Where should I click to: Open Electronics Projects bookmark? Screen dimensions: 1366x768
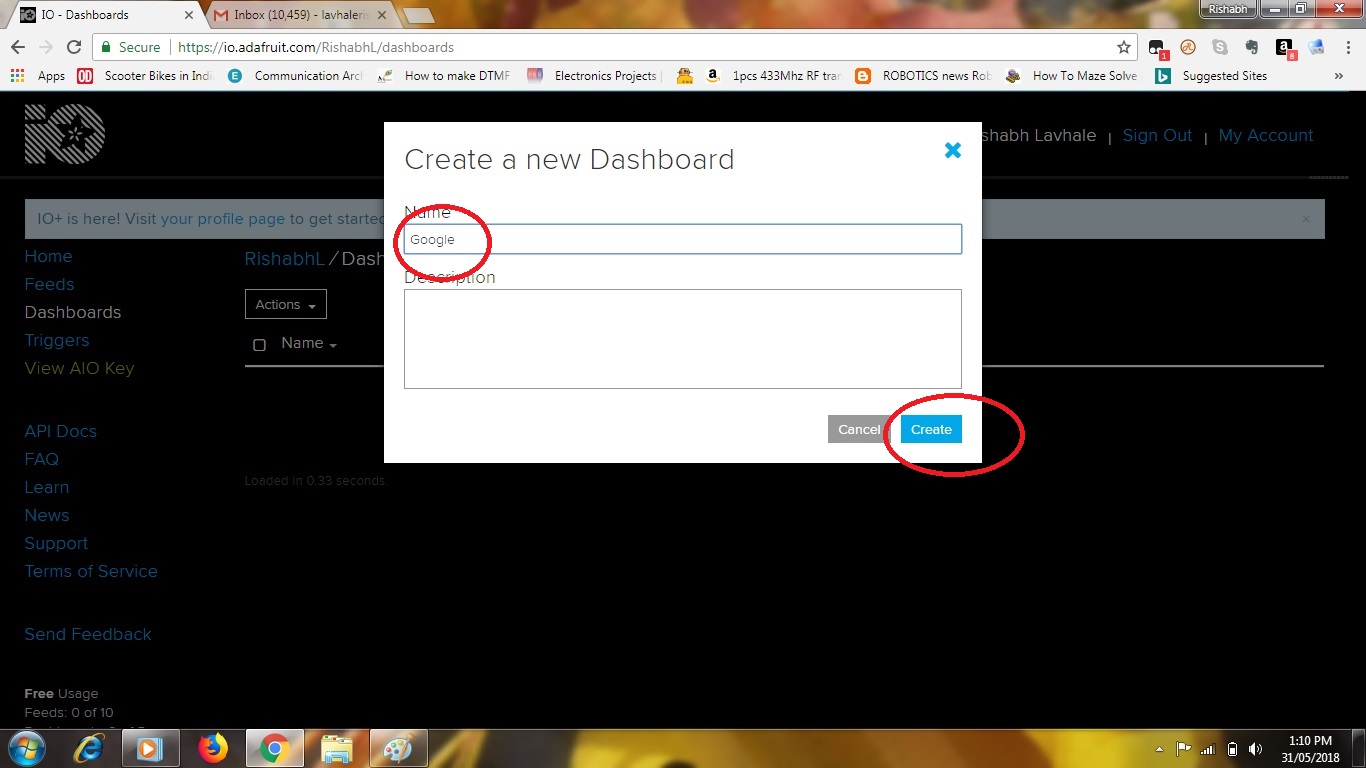point(594,76)
